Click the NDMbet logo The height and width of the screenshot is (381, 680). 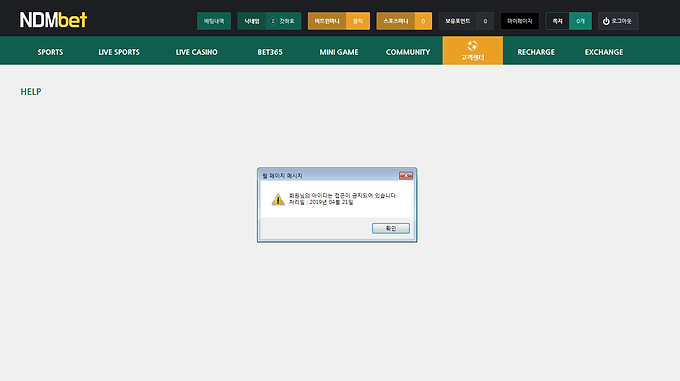pos(53,20)
